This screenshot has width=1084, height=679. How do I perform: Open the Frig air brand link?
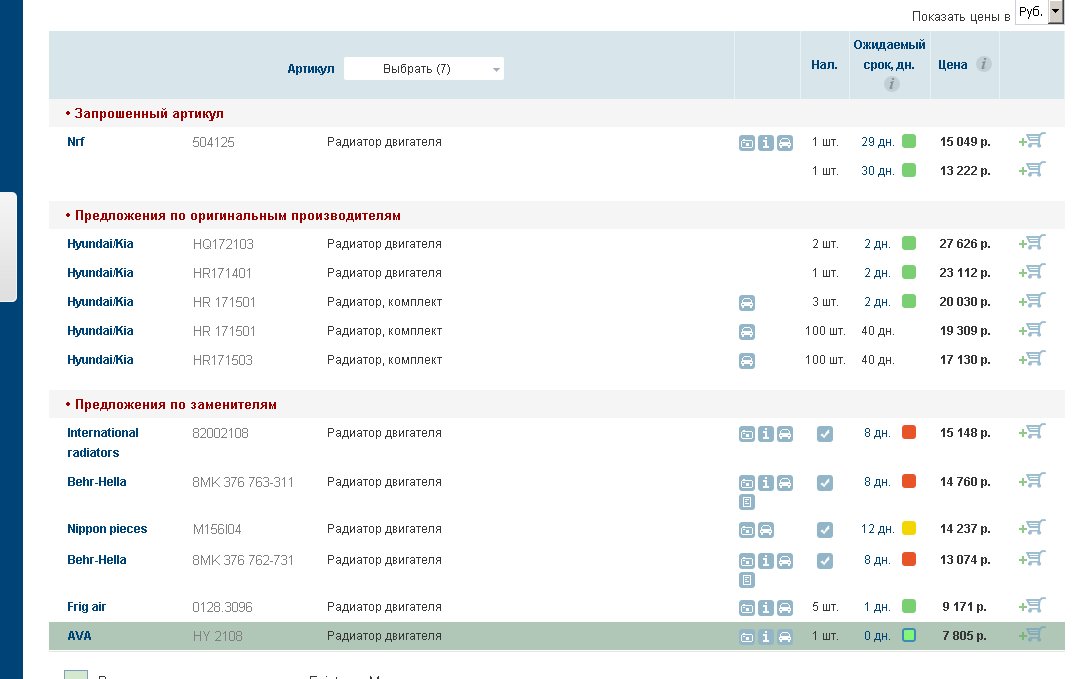[86, 607]
